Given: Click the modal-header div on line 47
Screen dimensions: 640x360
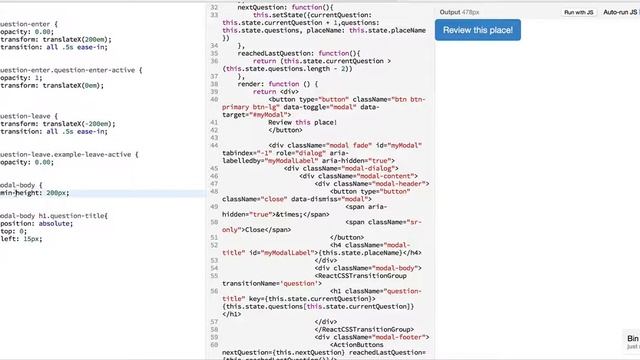Looking at the screenshot, I should pos(372,184).
